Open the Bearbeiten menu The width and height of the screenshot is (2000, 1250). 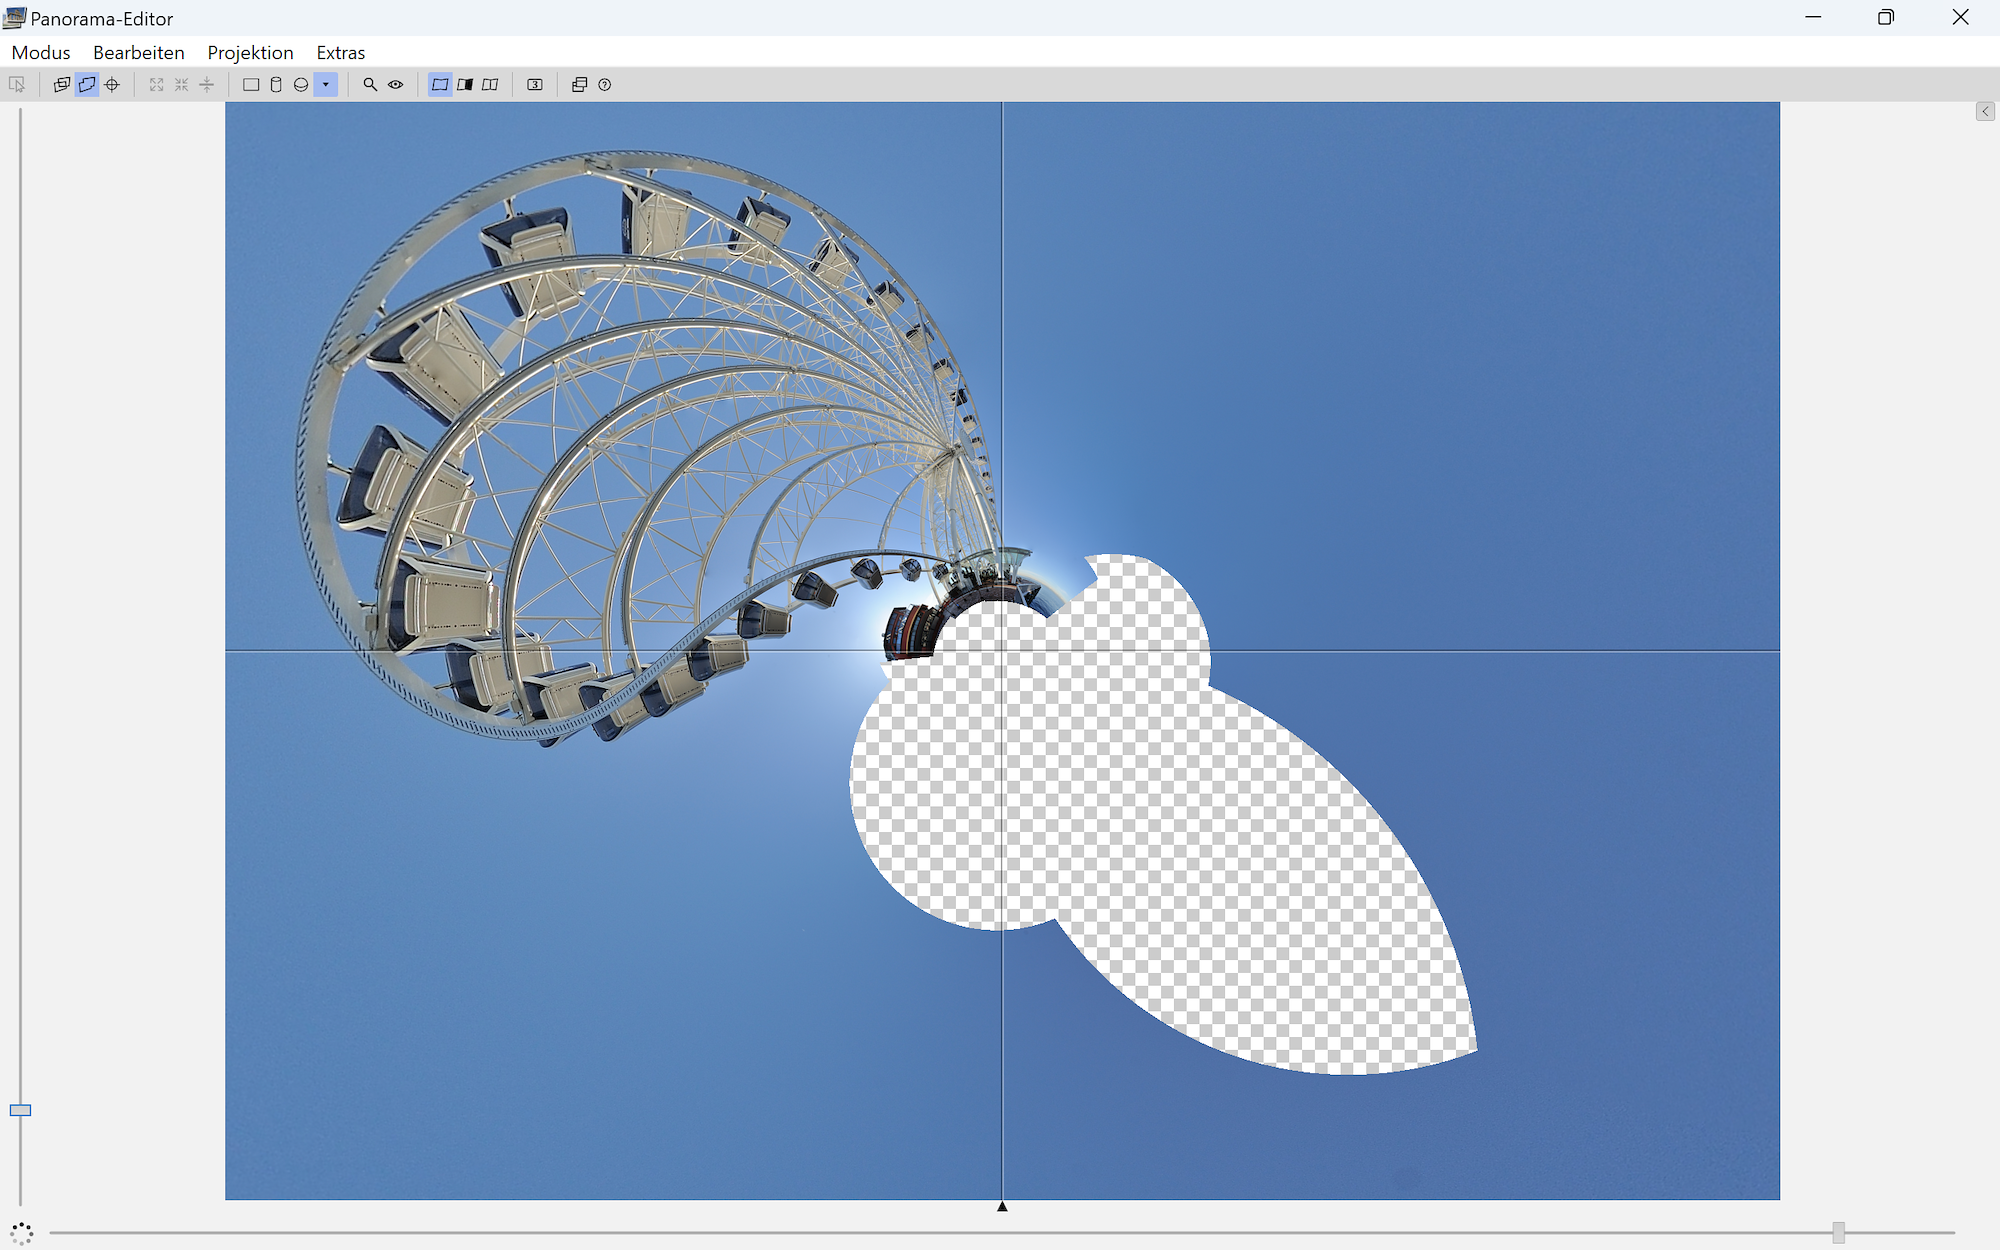click(x=138, y=52)
